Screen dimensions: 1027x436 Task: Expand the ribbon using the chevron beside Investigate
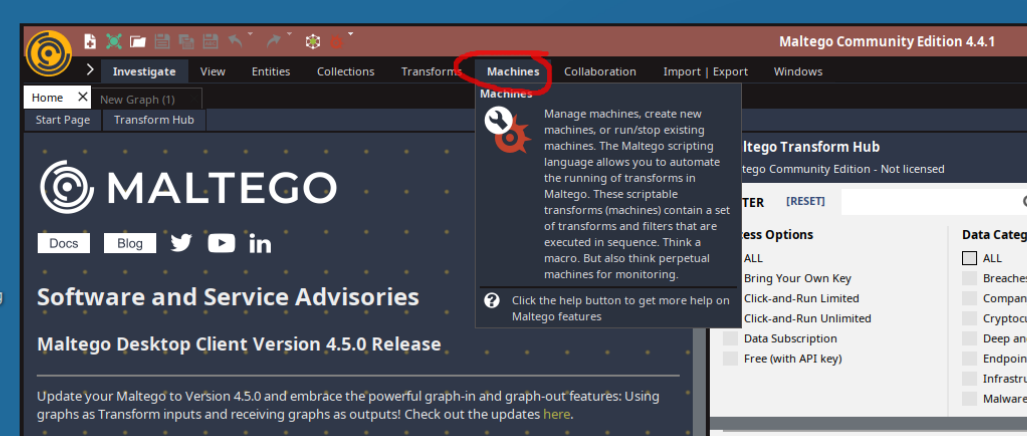[x=90, y=71]
